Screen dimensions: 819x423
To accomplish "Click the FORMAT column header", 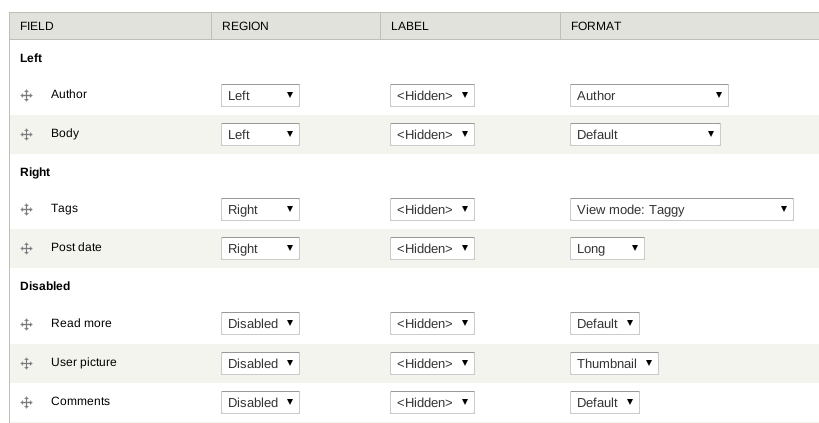I will pos(689,26).
